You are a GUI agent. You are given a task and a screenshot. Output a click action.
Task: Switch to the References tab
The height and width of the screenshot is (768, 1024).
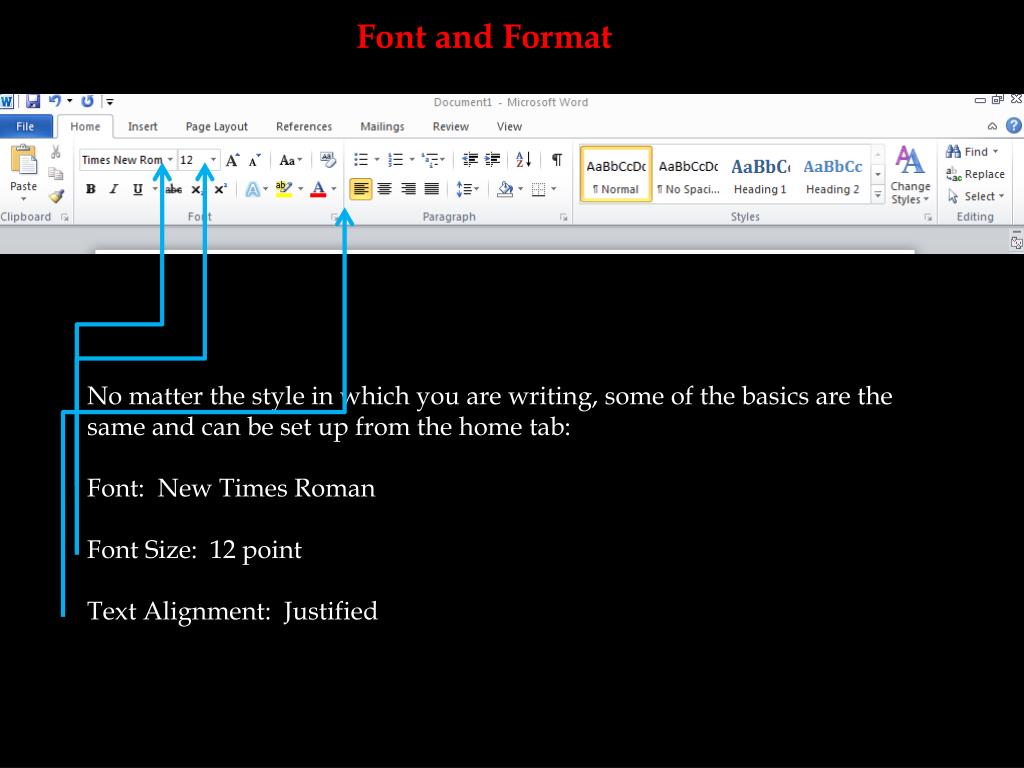[x=304, y=127]
